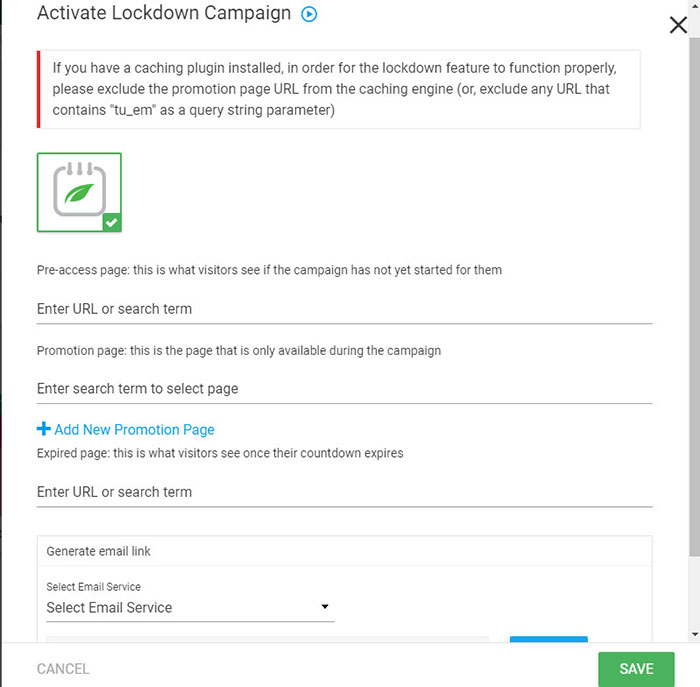This screenshot has height=687, width=700.
Task: Focus the Expired page URL field
Action: 344,492
